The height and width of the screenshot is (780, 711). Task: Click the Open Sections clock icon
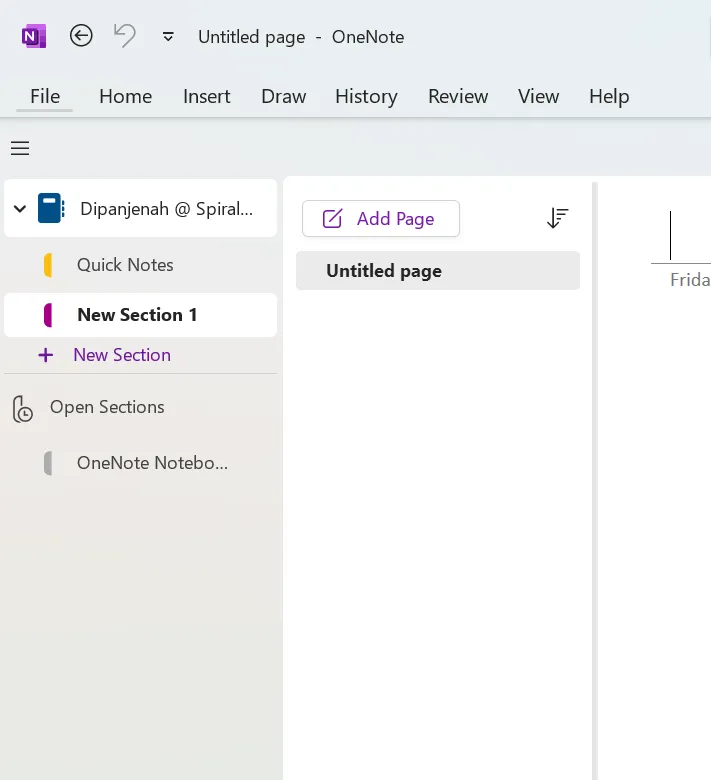tap(22, 409)
